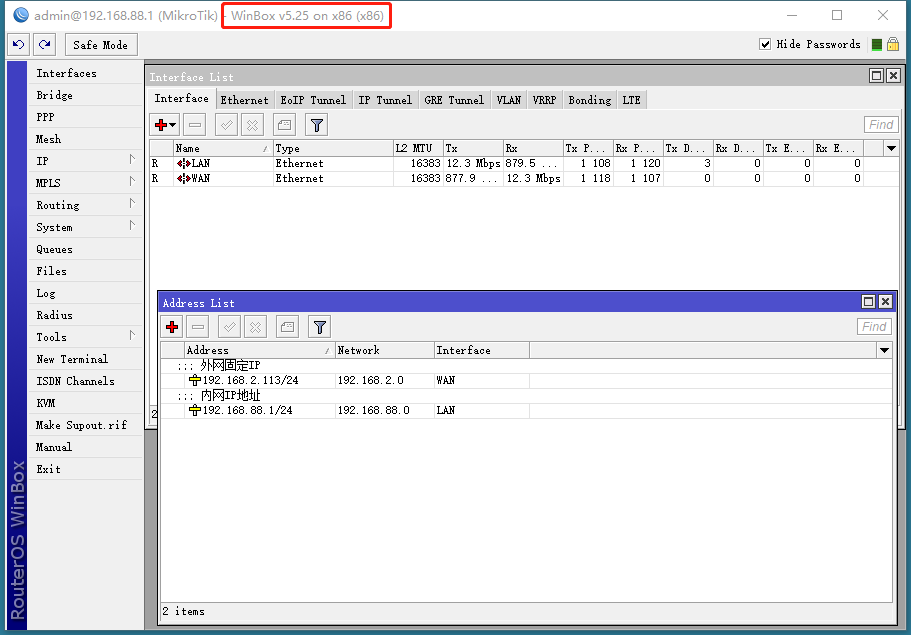
Task: Switch to the LTE tab
Action: [632, 100]
